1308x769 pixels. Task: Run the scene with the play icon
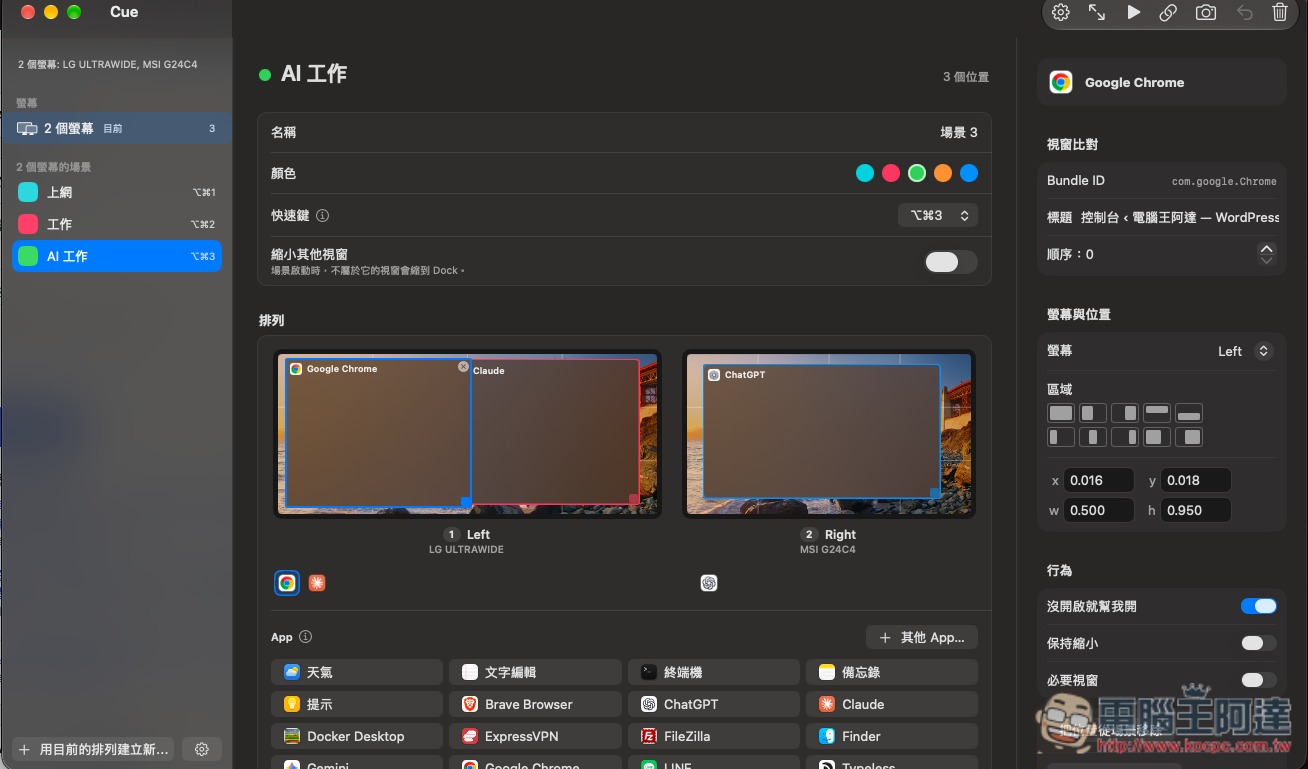pos(1133,13)
